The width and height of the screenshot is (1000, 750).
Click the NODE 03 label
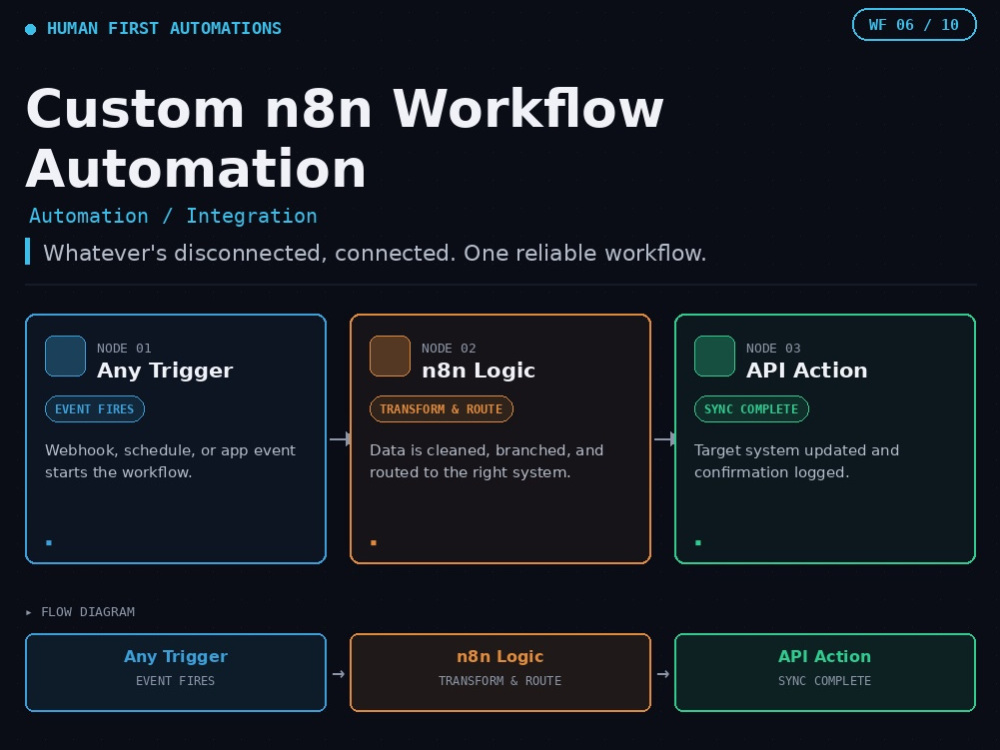(x=773, y=348)
